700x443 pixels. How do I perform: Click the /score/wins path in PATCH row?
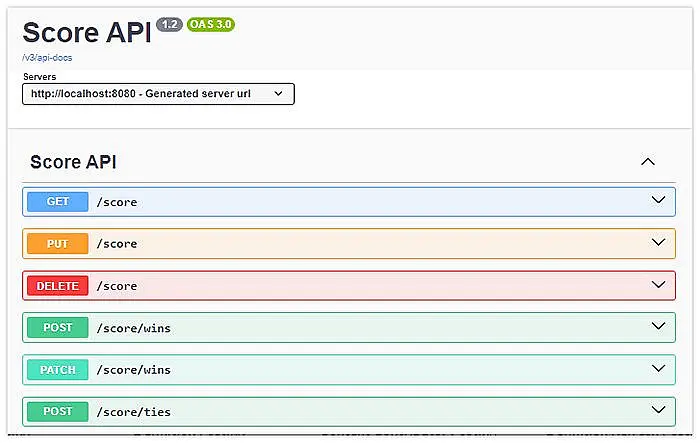coord(133,370)
